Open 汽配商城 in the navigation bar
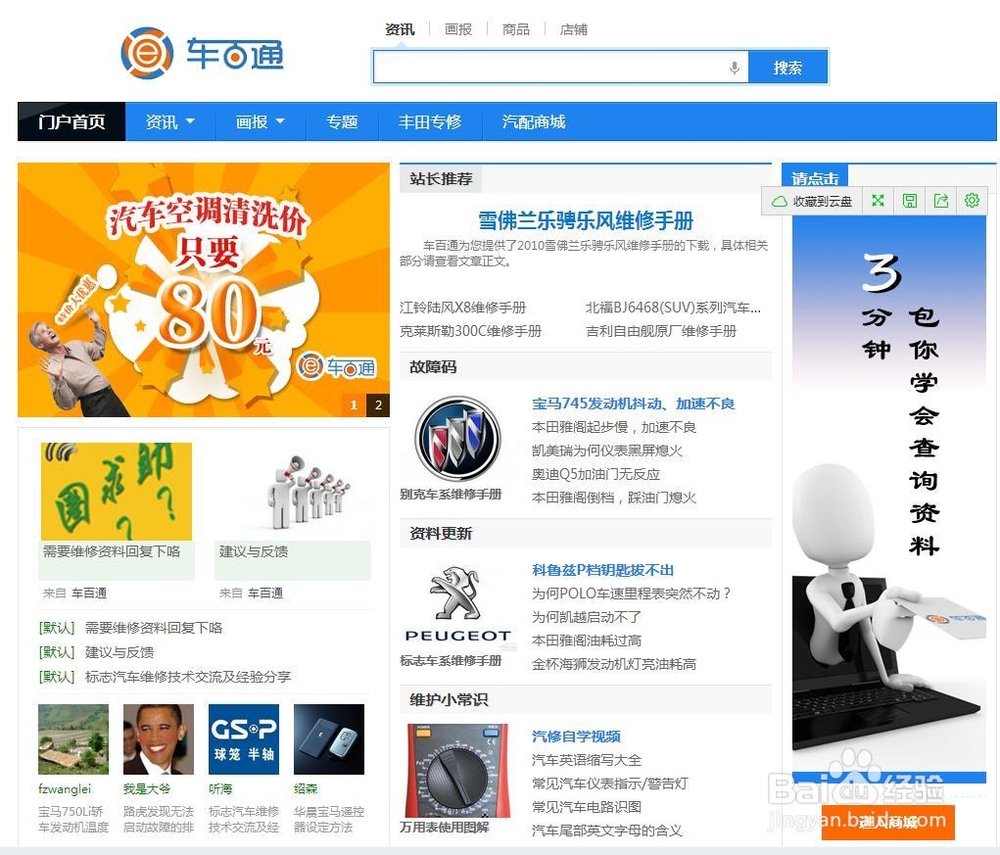The image size is (1000, 855). coord(533,121)
